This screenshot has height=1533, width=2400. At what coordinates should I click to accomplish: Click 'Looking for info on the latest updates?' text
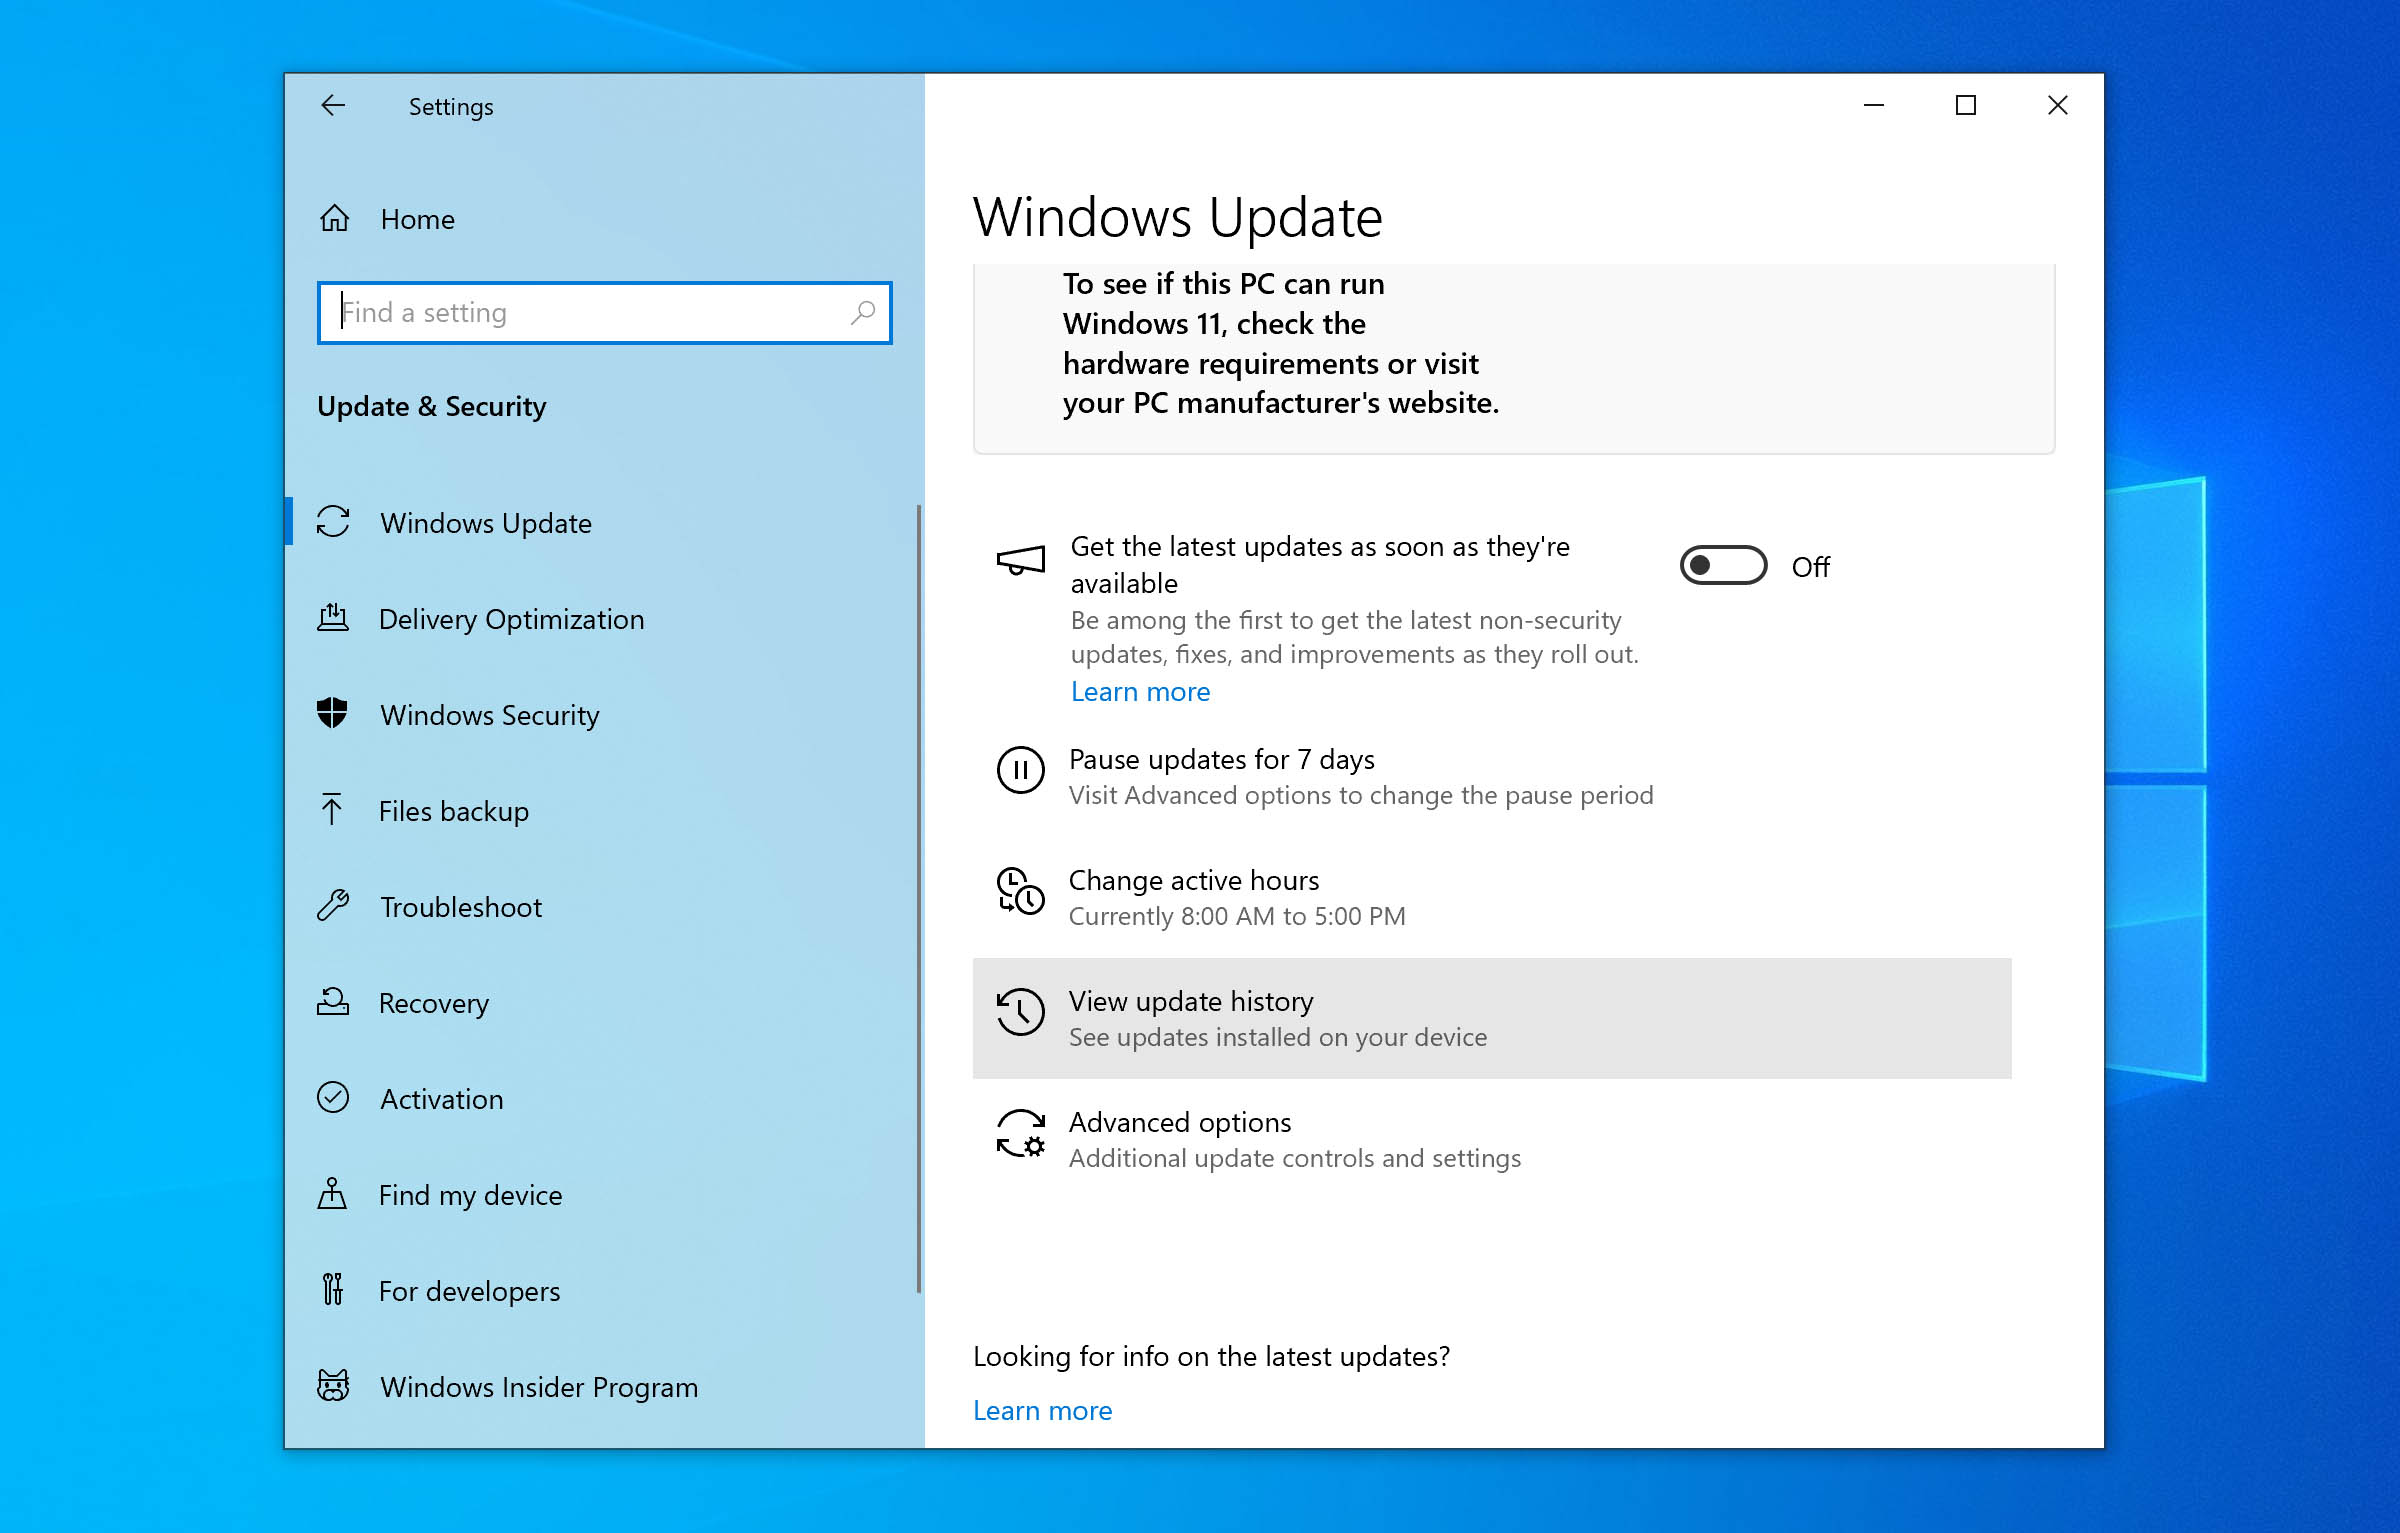(1211, 1356)
